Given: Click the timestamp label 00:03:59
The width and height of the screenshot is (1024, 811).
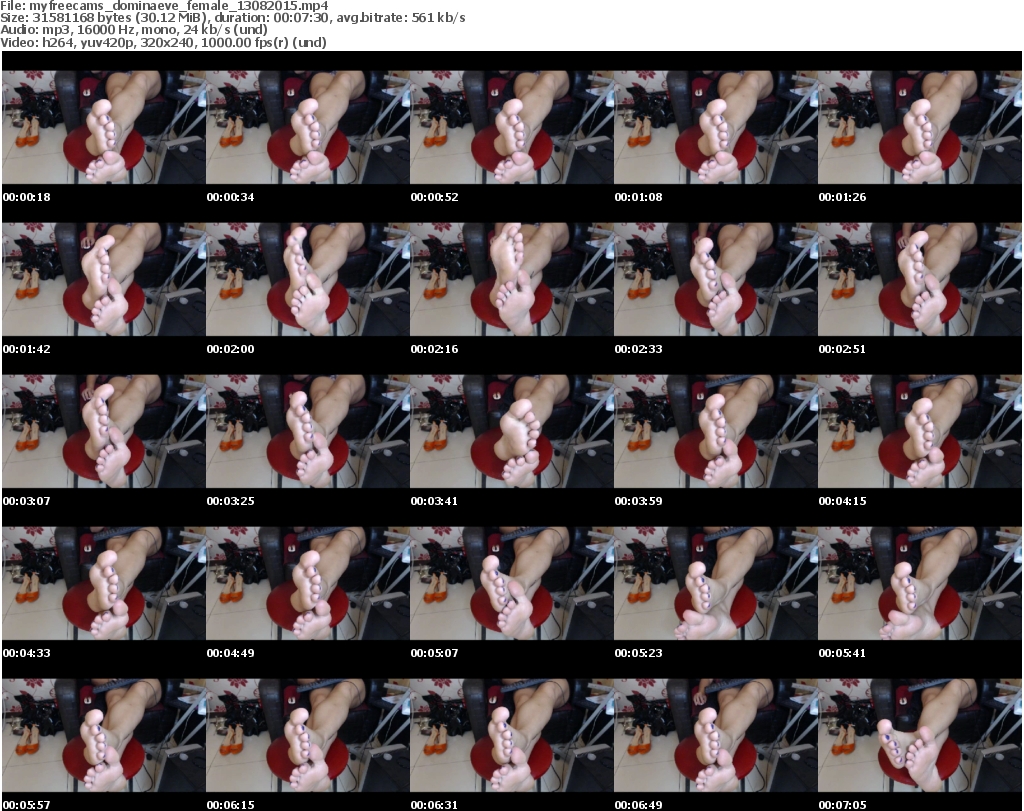Looking at the screenshot, I should click(x=639, y=501).
